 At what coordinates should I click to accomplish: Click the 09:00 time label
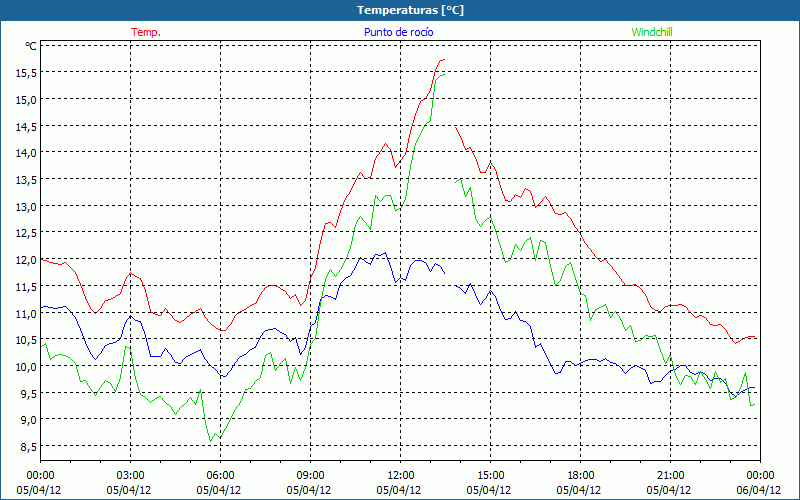(310, 476)
